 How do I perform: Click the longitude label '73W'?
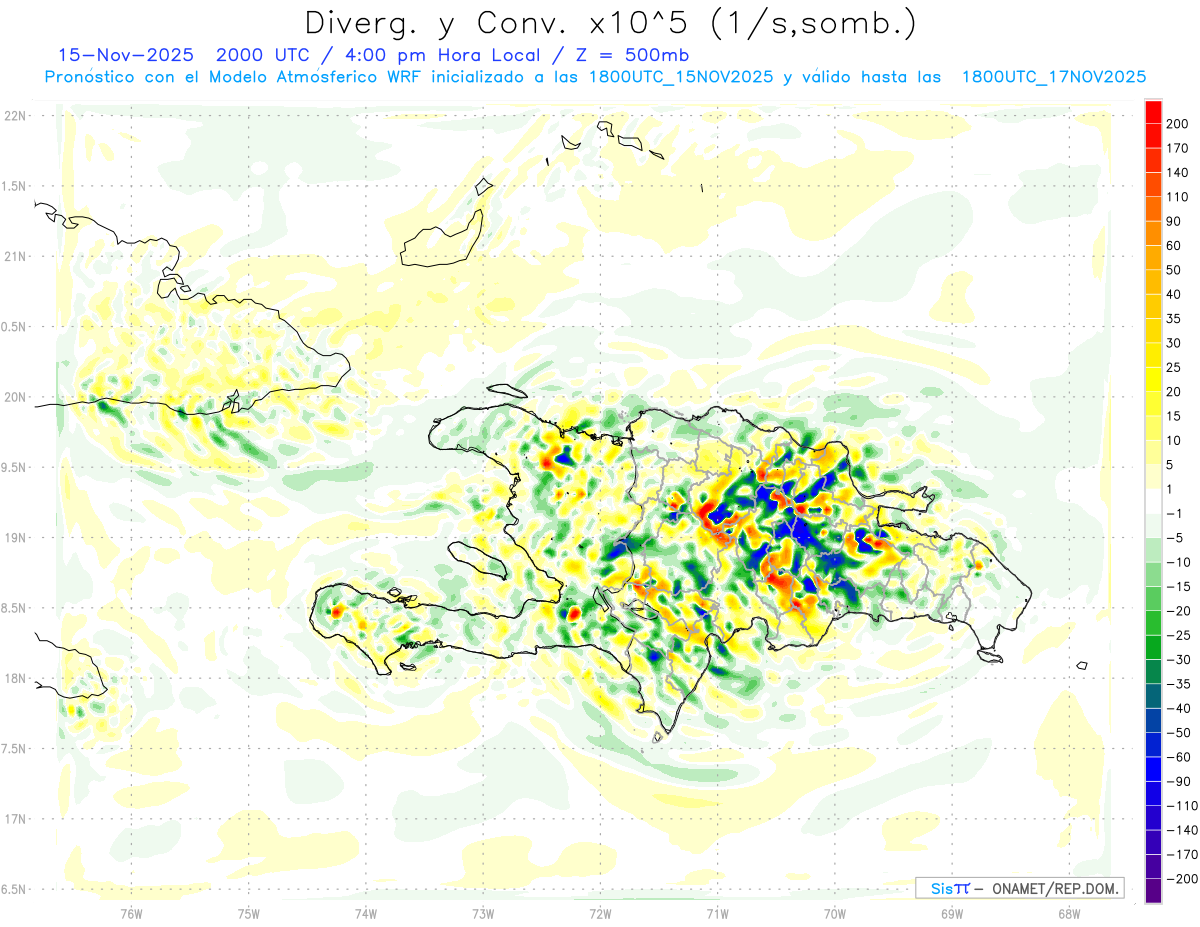click(483, 913)
